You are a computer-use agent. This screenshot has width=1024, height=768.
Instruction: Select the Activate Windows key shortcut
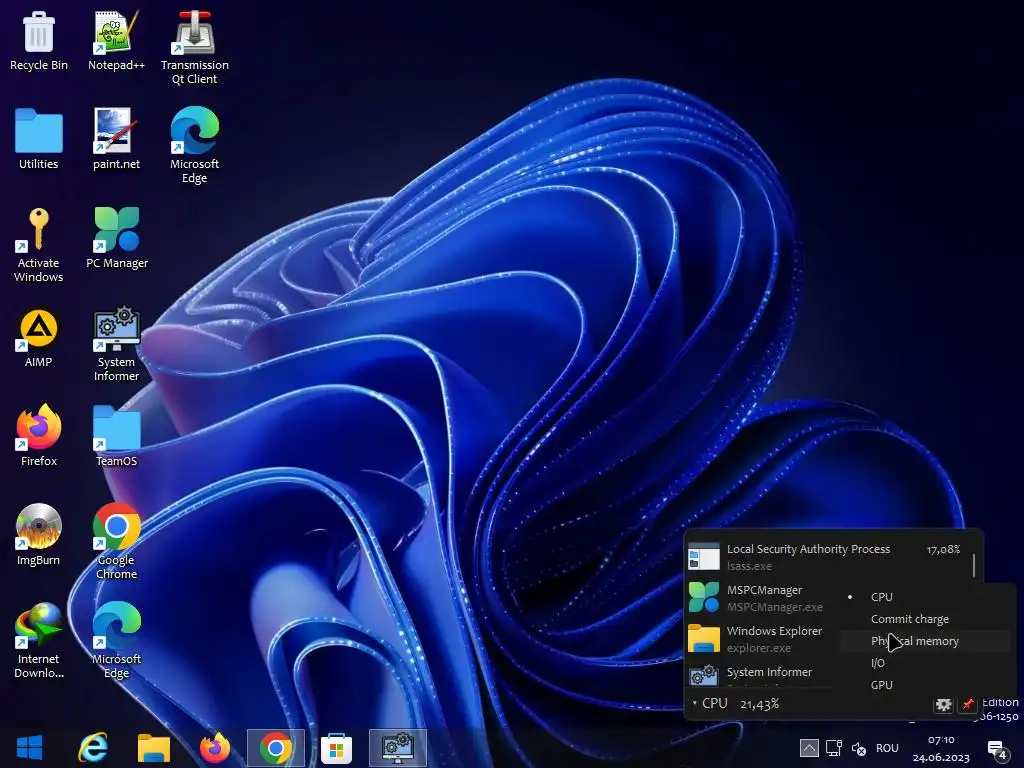[39, 246]
